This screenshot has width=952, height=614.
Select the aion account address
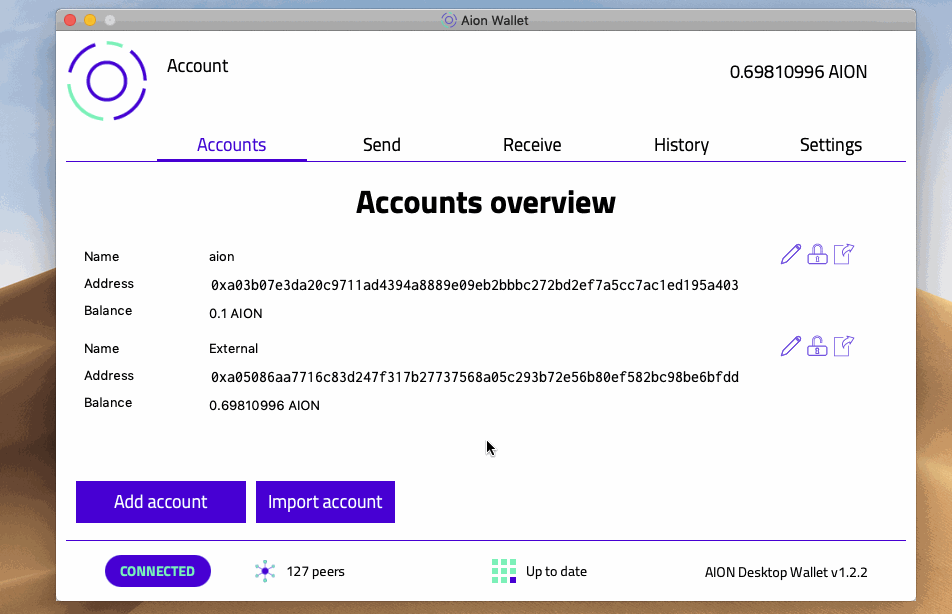[475, 285]
